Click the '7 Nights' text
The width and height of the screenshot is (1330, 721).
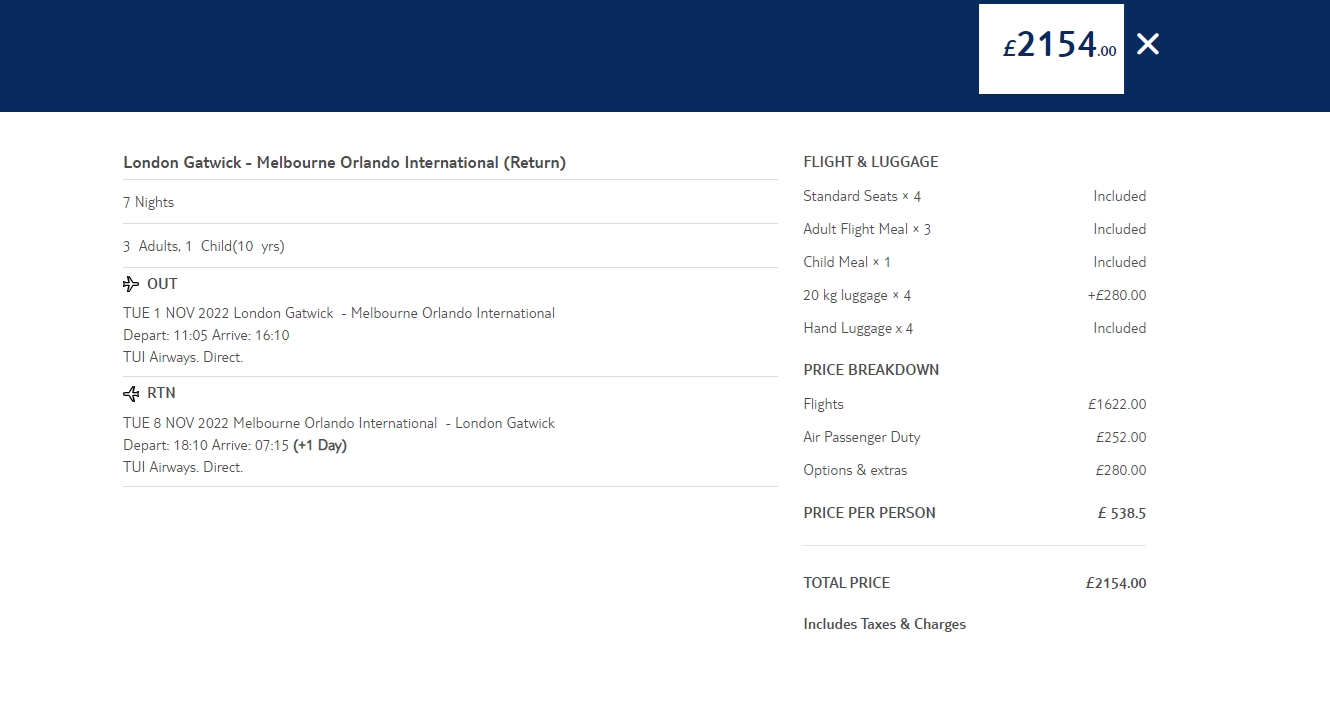(x=149, y=202)
